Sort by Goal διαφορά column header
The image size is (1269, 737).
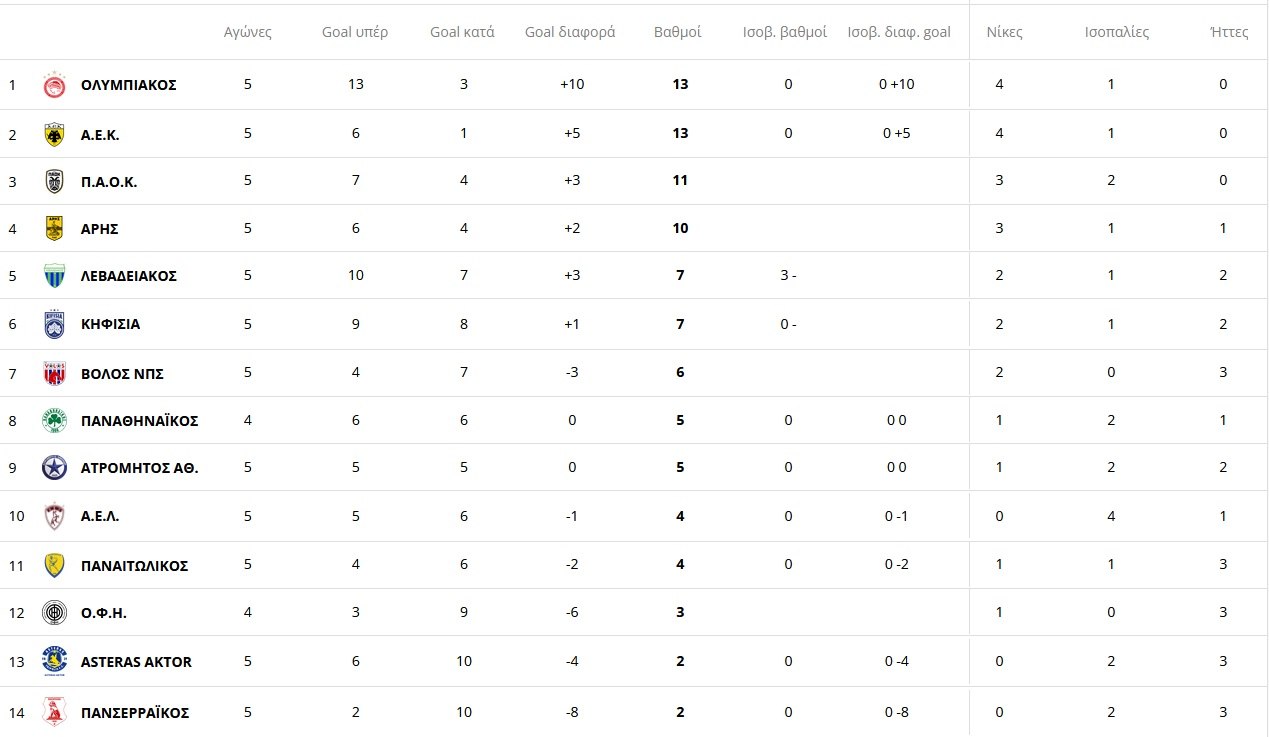570,32
